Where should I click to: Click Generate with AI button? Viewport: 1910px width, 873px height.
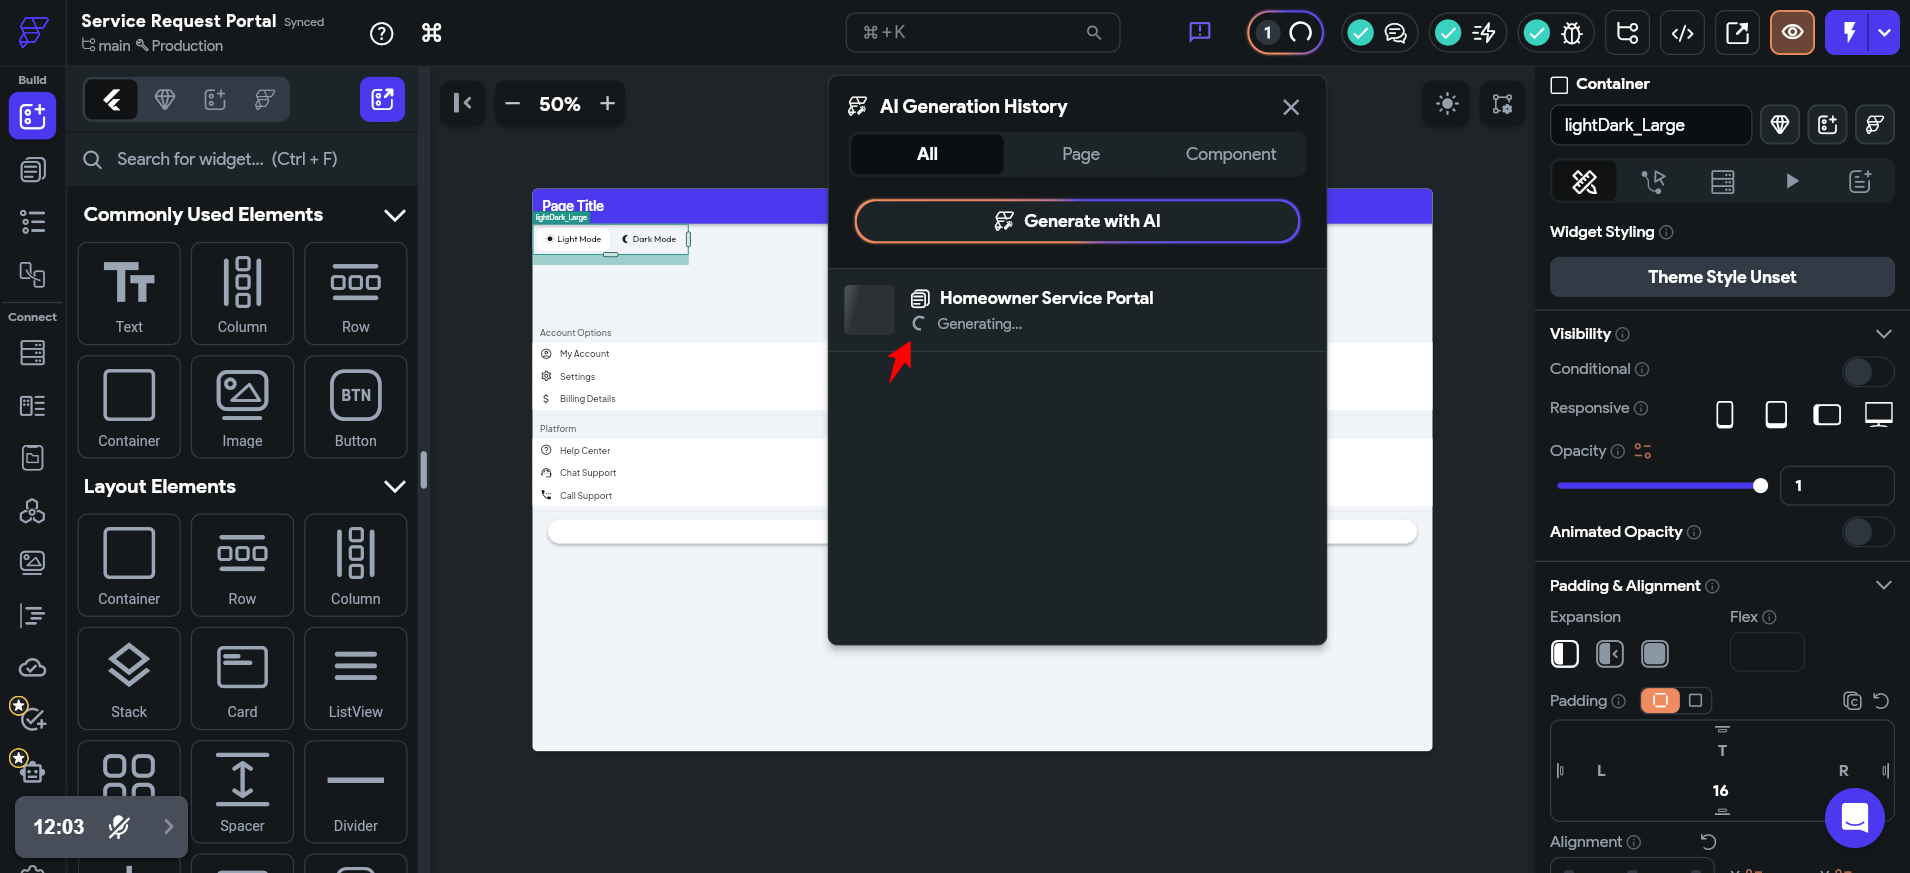coord(1077,221)
